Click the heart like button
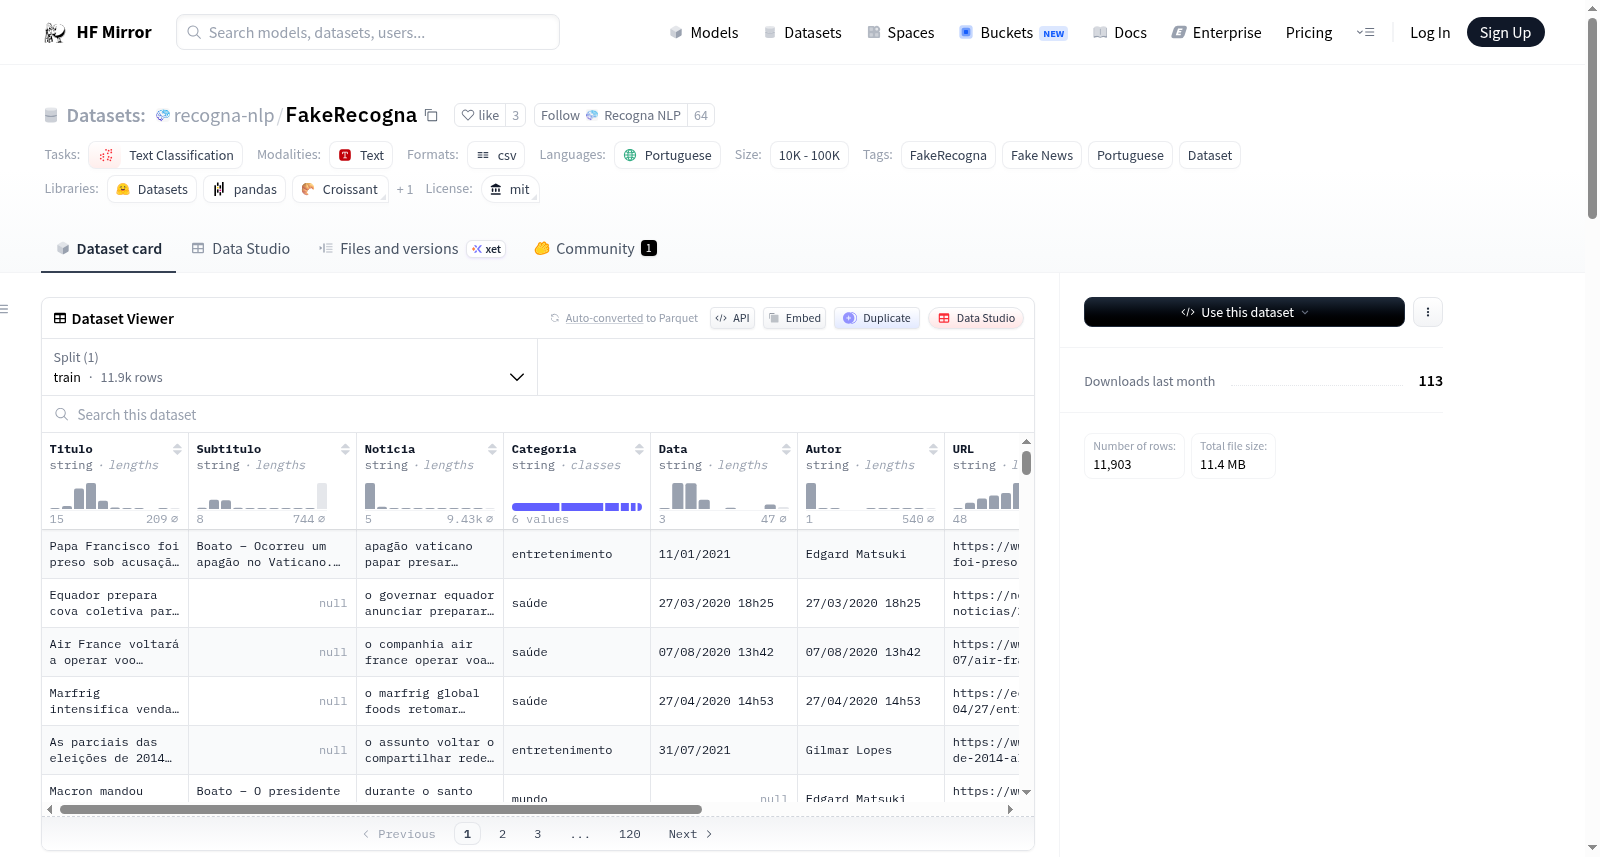 pos(480,115)
